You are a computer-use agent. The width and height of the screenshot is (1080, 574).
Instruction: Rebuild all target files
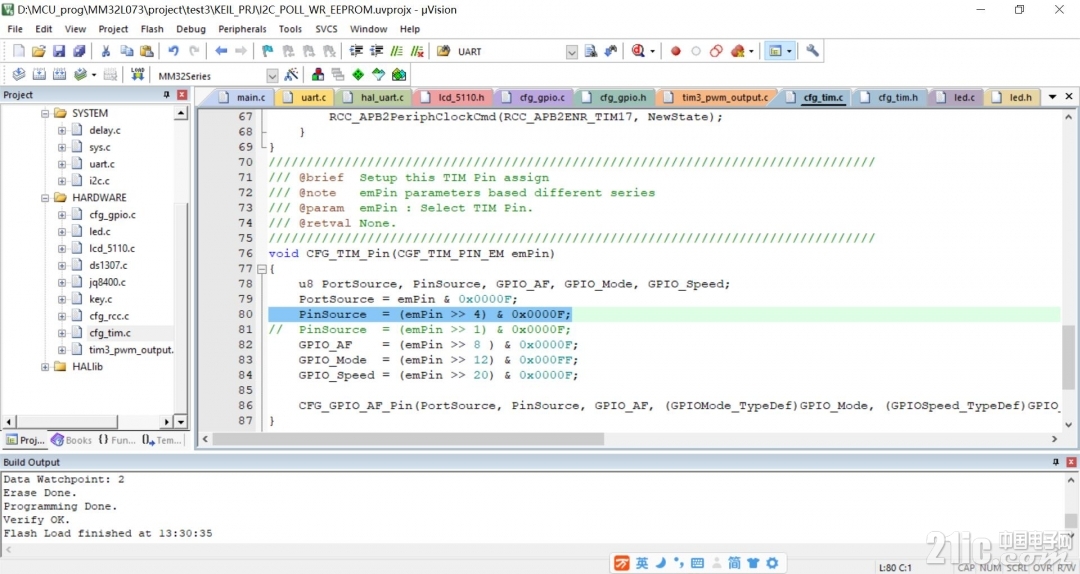(x=59, y=74)
